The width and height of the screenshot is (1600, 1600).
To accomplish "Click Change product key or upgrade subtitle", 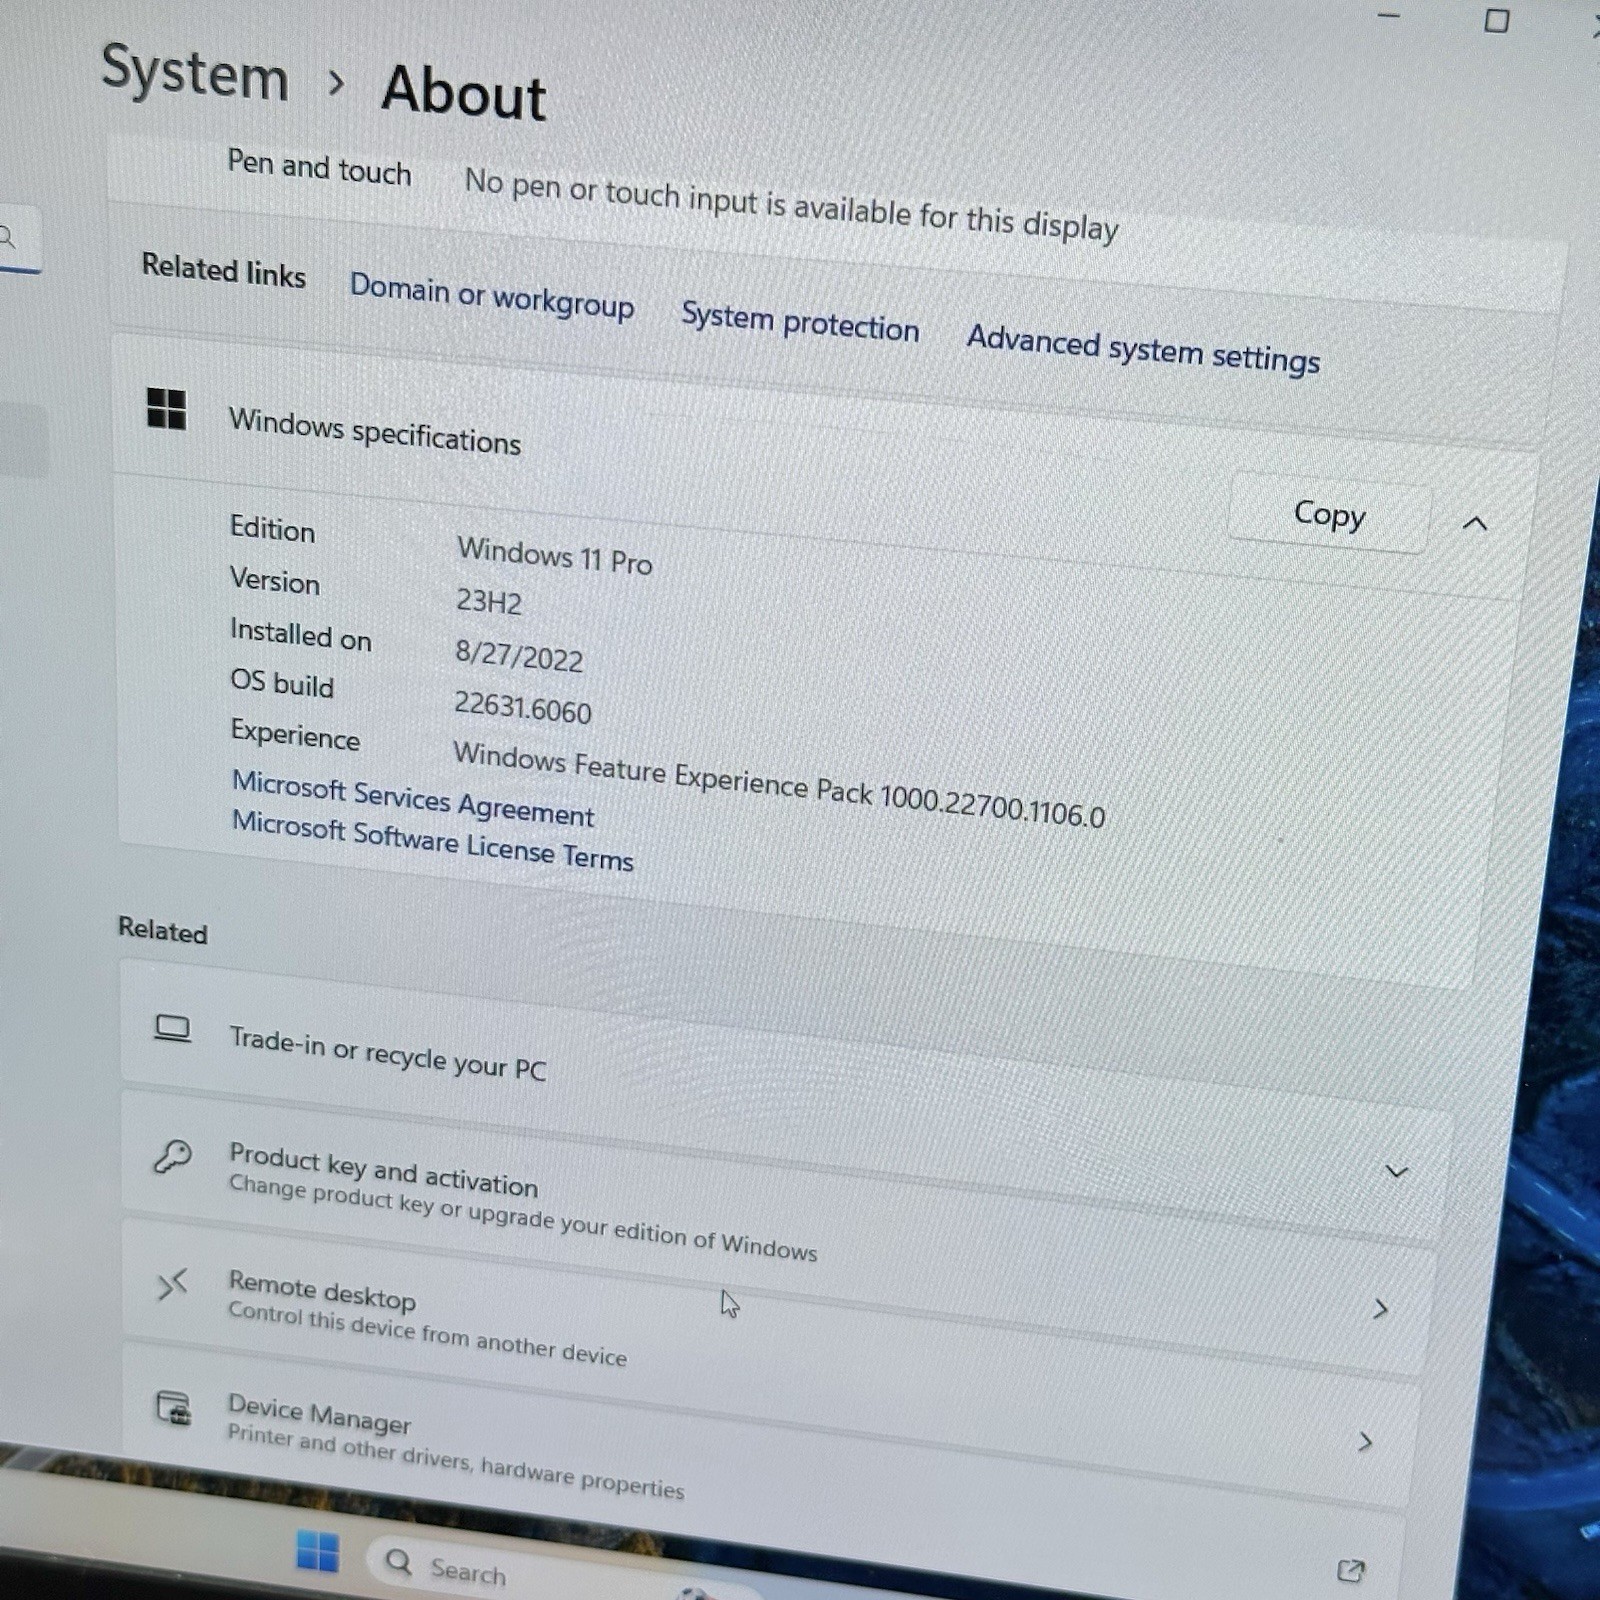I will [523, 1218].
